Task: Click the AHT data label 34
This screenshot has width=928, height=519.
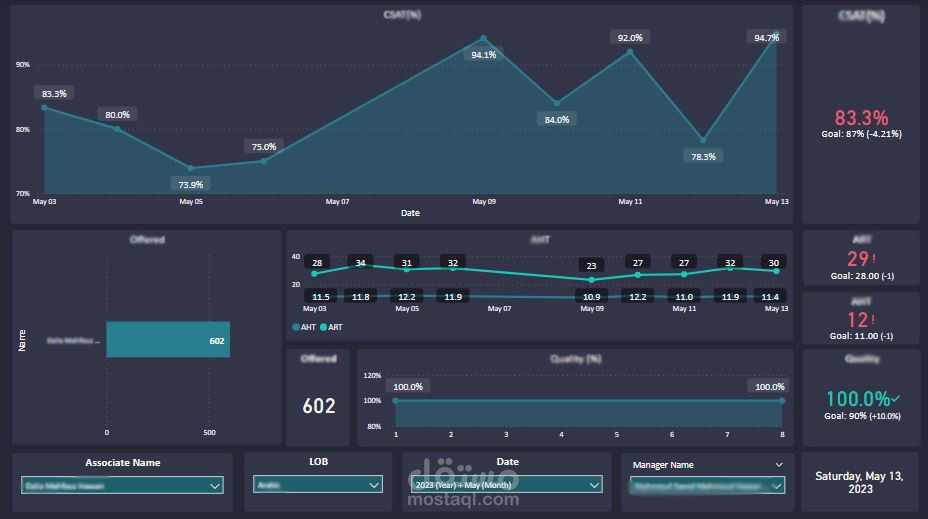Action: [360, 263]
